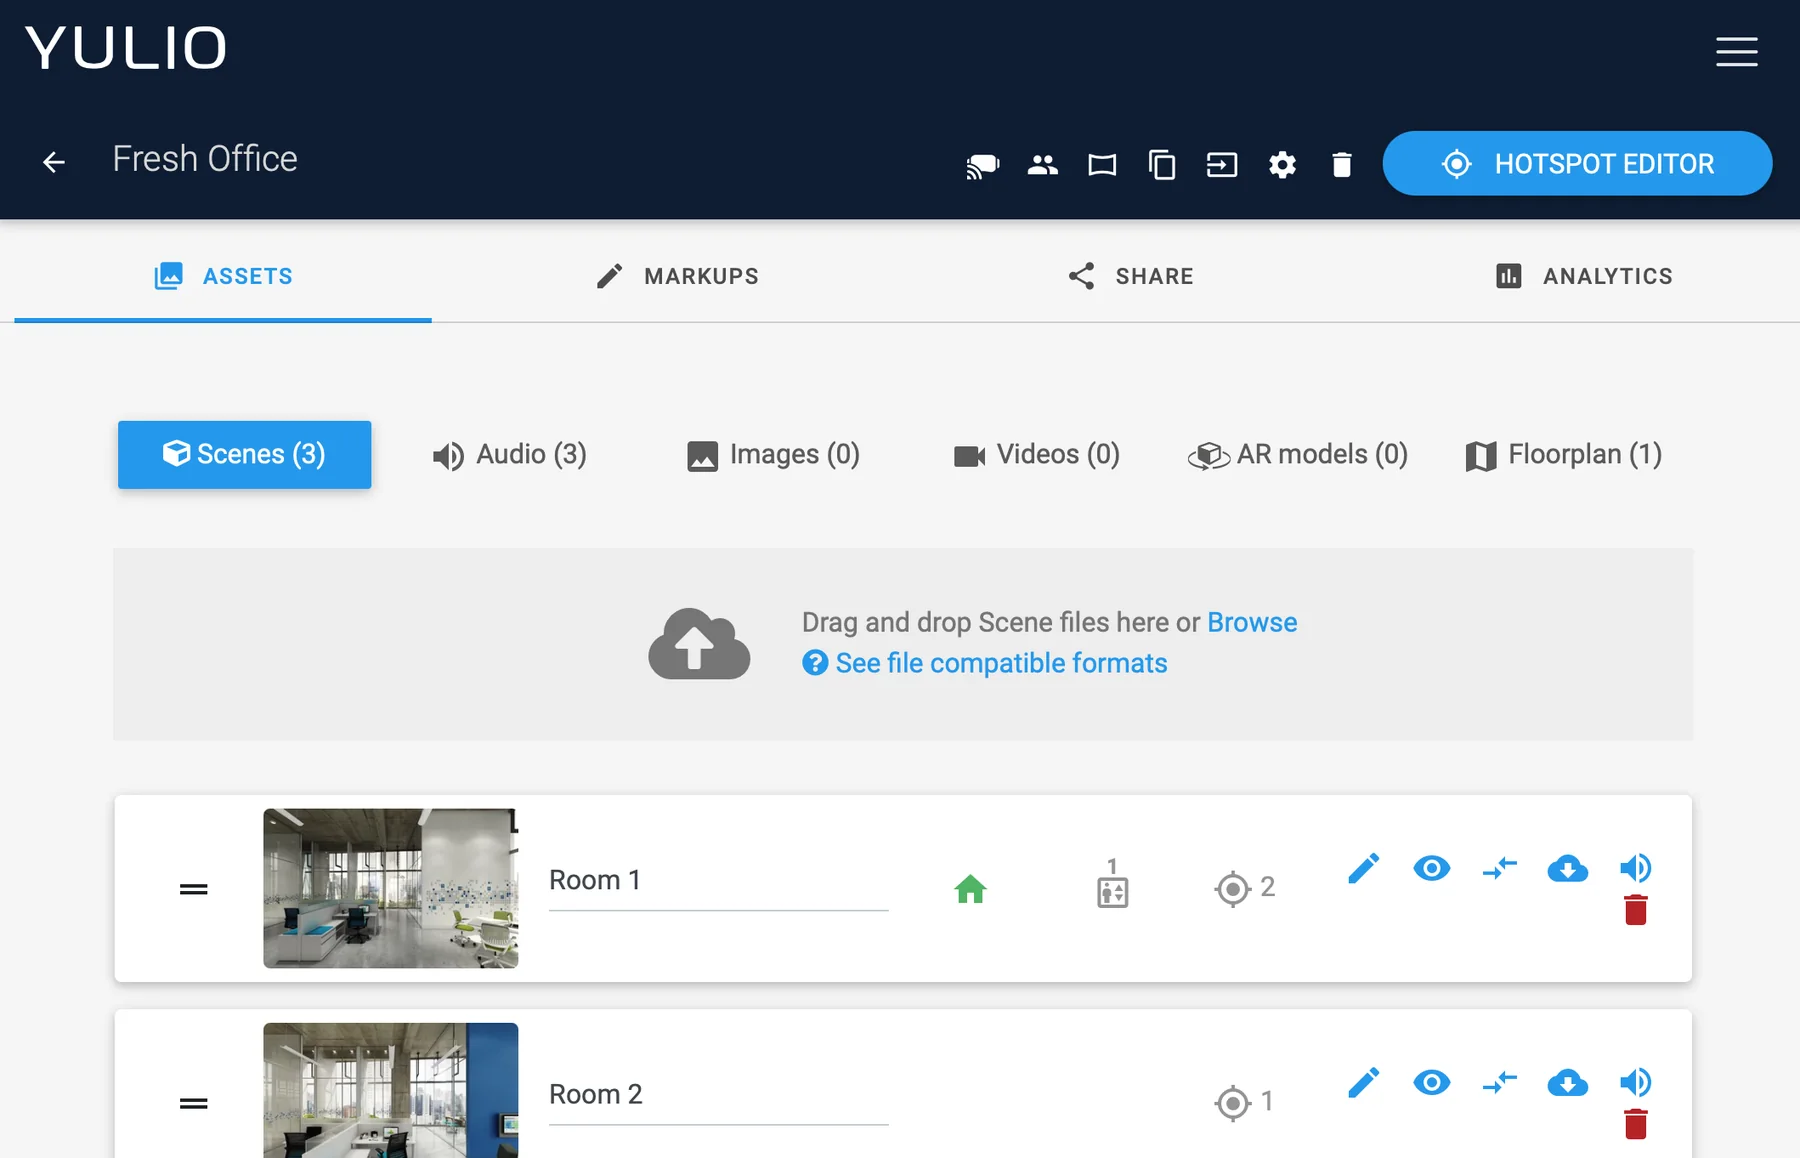Select the Scenes (3) category
Image resolution: width=1800 pixels, height=1158 pixels.
click(244, 454)
